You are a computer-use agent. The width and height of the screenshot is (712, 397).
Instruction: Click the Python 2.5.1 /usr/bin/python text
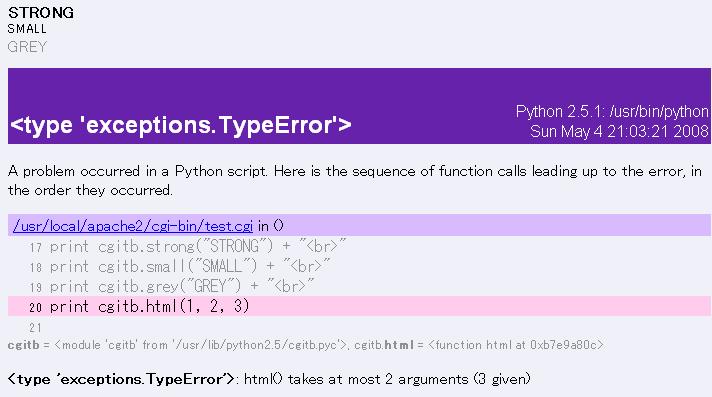tap(612, 111)
